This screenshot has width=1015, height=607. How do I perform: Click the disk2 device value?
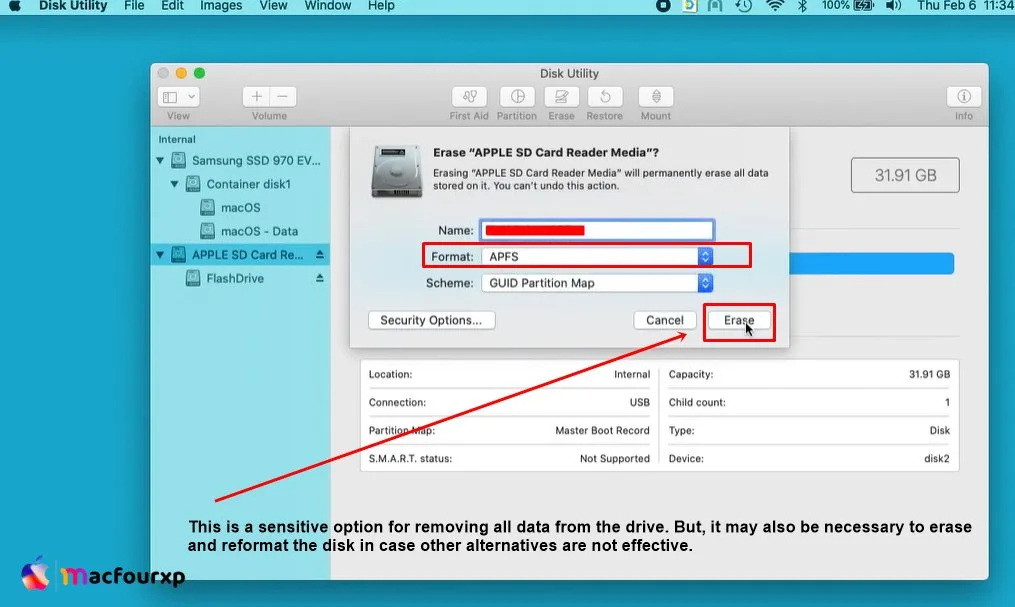pyautogui.click(x=937, y=458)
